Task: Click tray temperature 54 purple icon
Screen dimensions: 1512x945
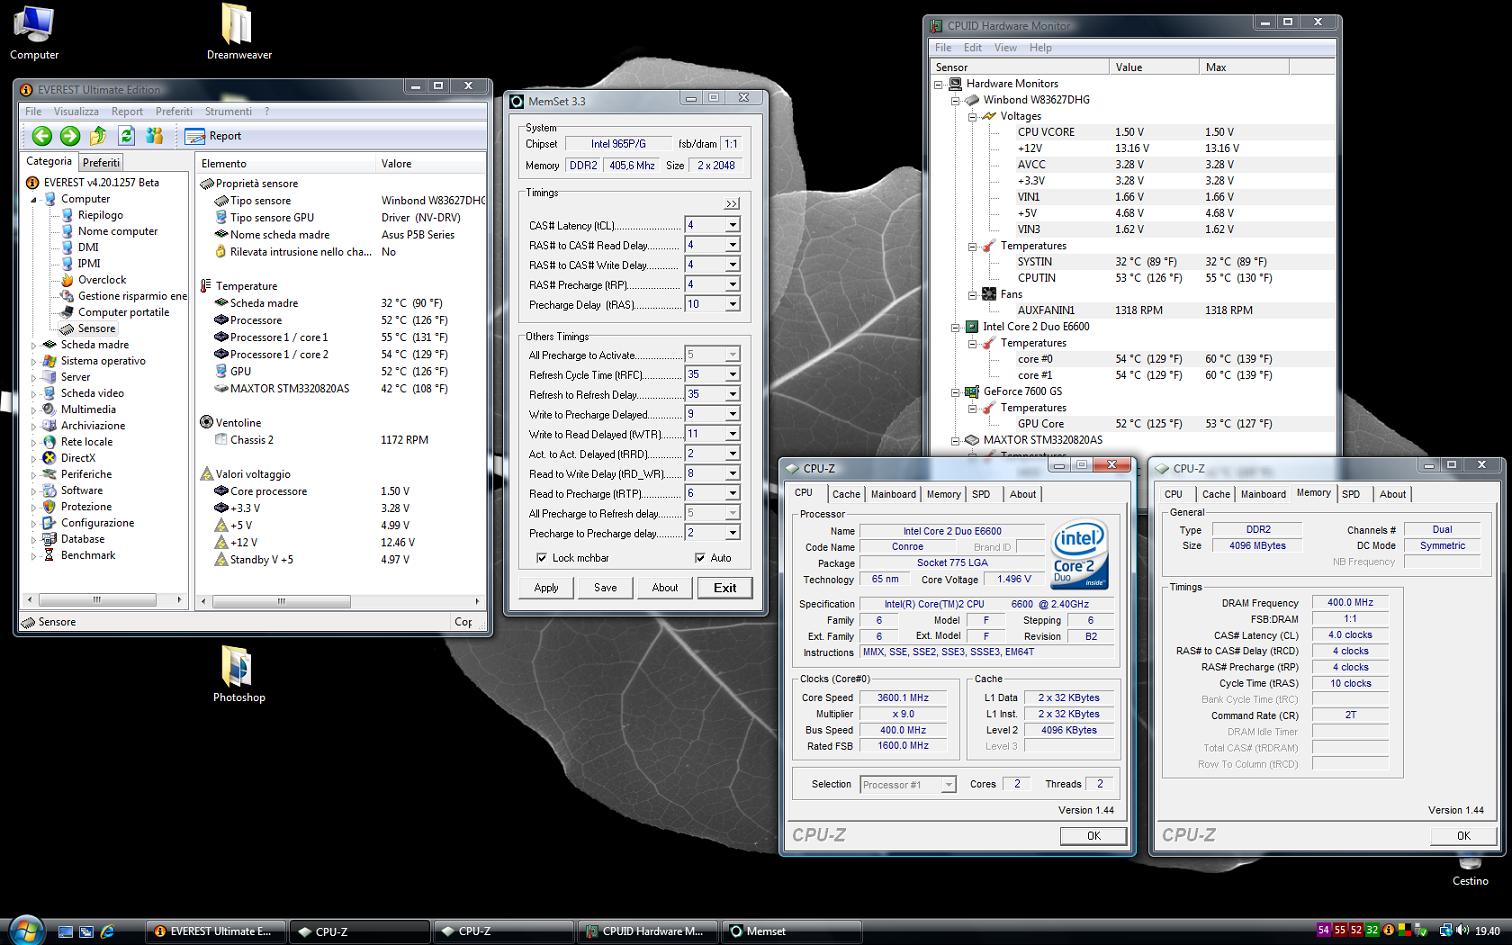Action: point(1324,930)
